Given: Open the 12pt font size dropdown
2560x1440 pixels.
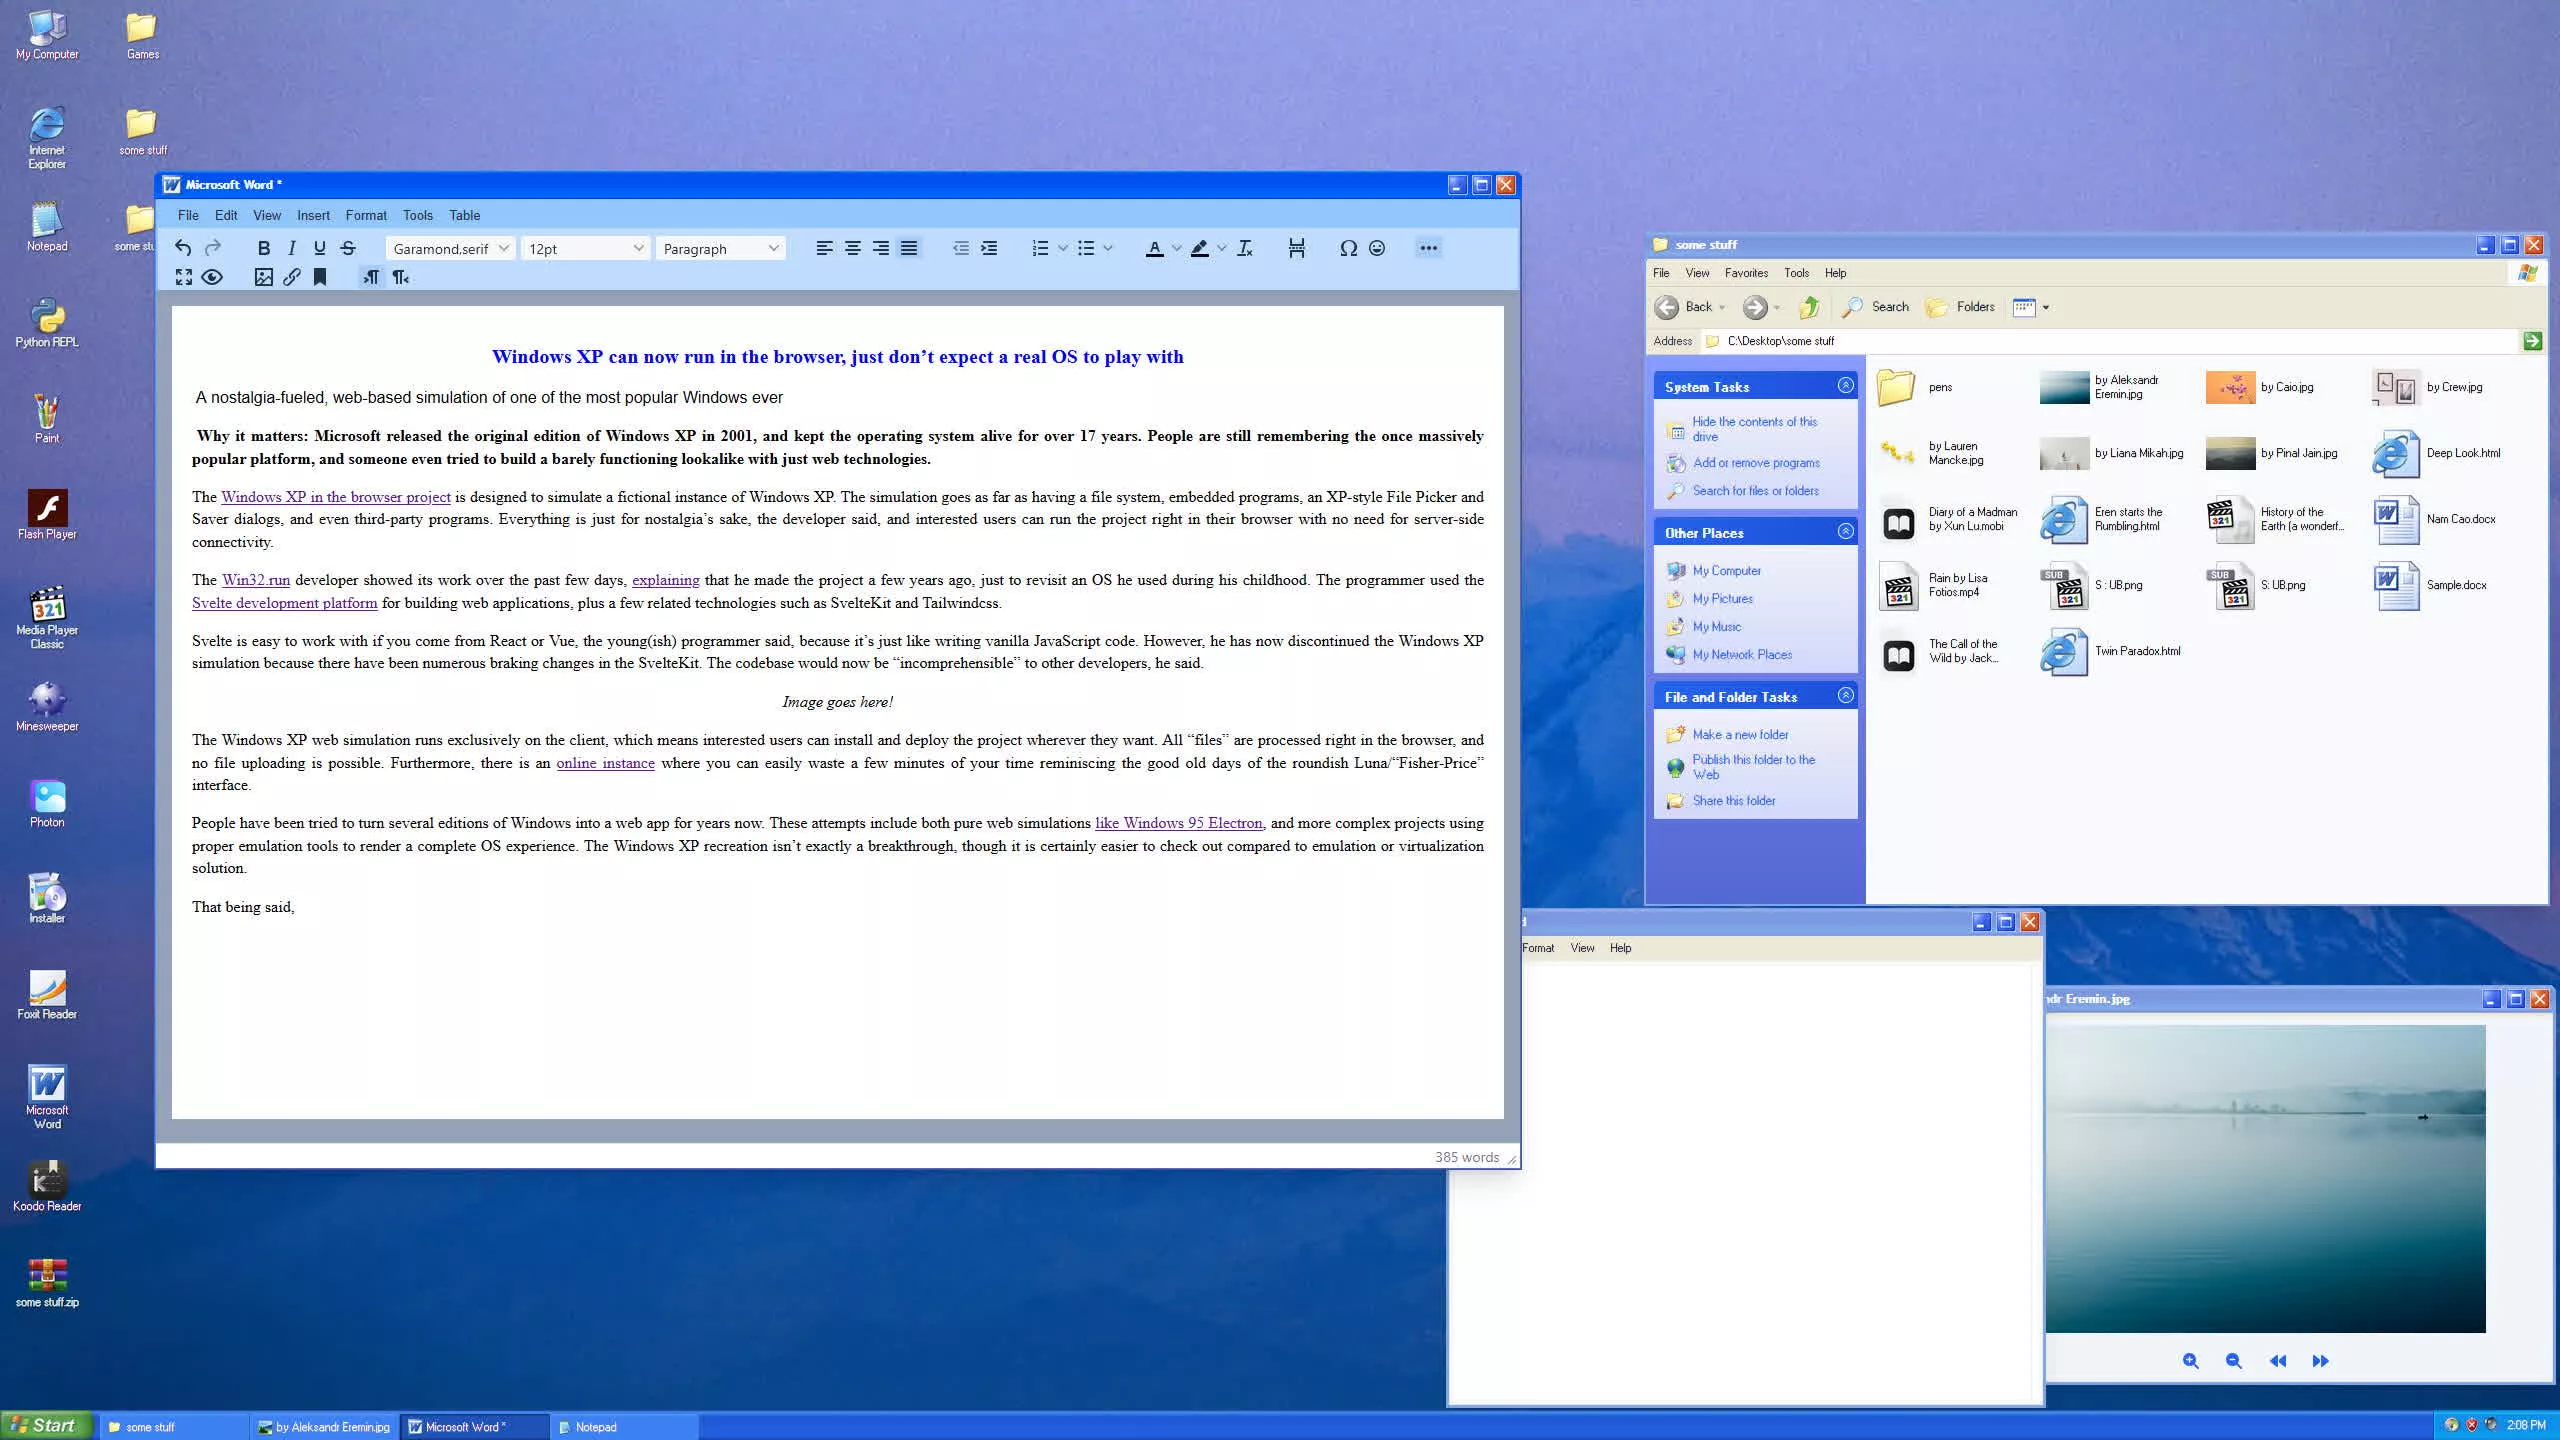Looking at the screenshot, I should pos(585,248).
